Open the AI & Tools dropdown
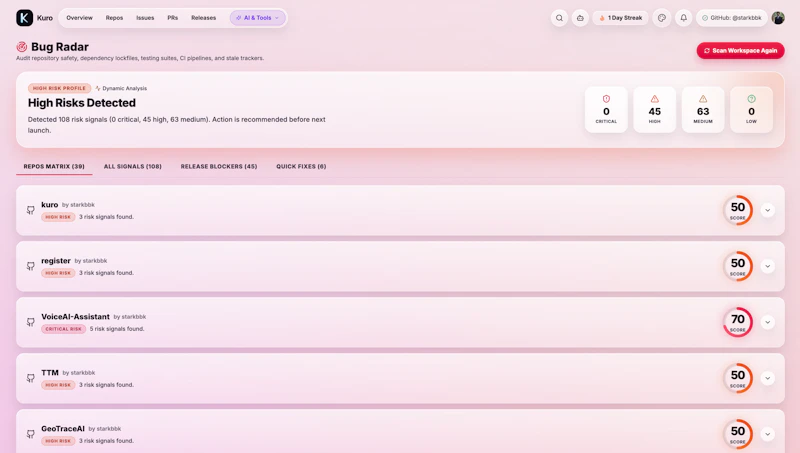This screenshot has height=453, width=800. point(258,18)
